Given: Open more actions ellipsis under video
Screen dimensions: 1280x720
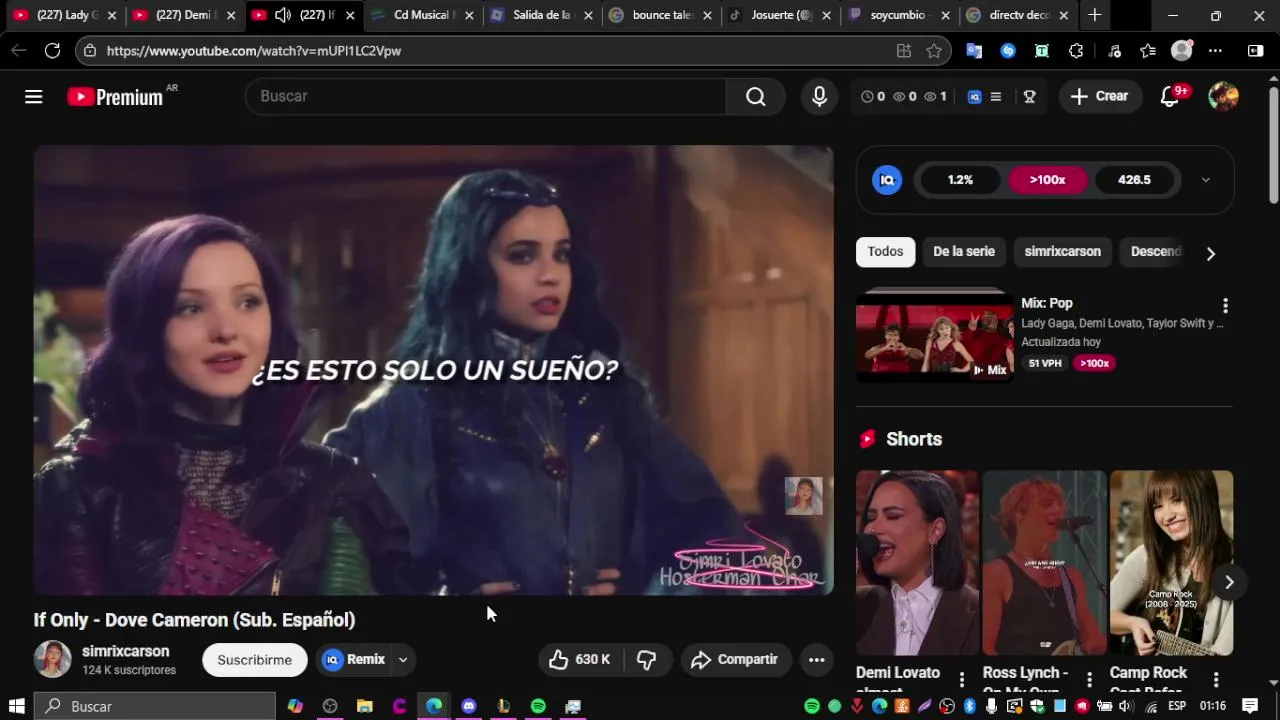Looking at the screenshot, I should 816,659.
